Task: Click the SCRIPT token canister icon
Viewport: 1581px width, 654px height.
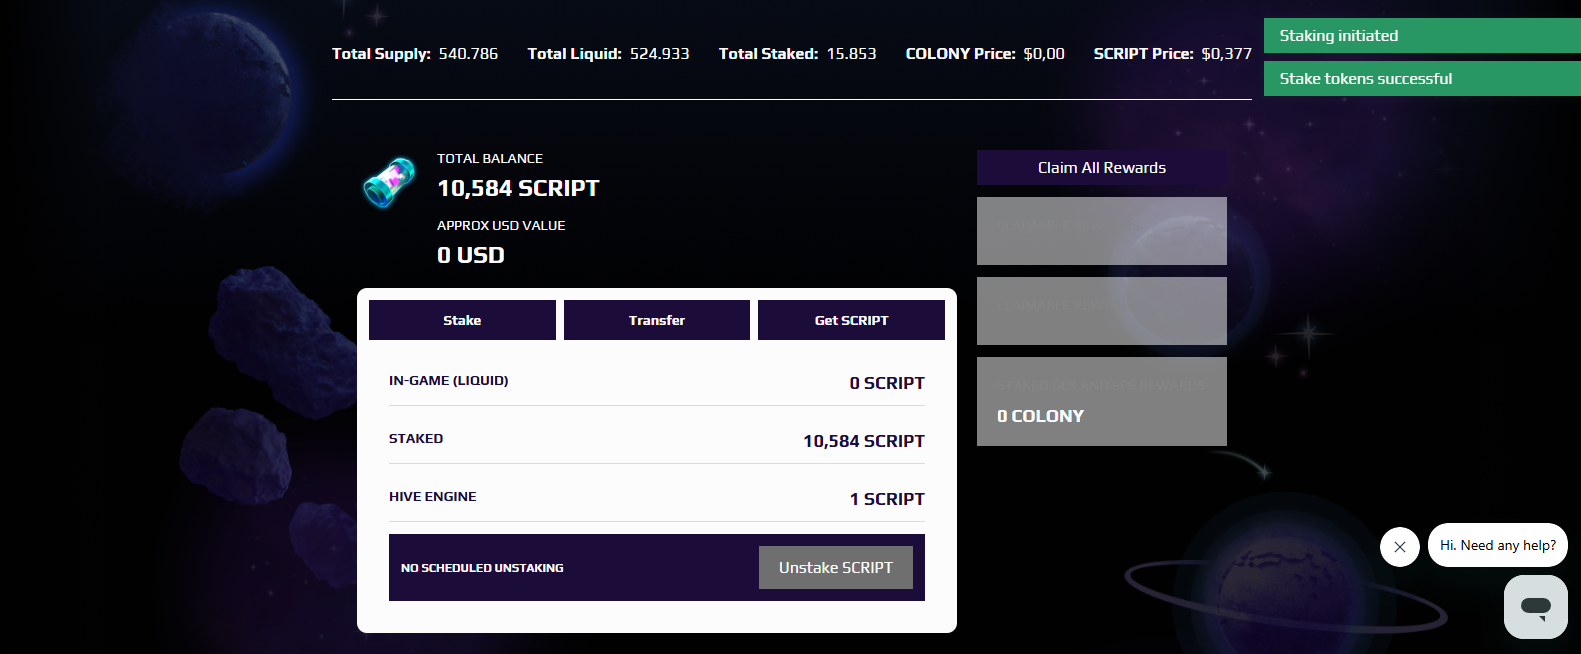Action: [x=389, y=182]
